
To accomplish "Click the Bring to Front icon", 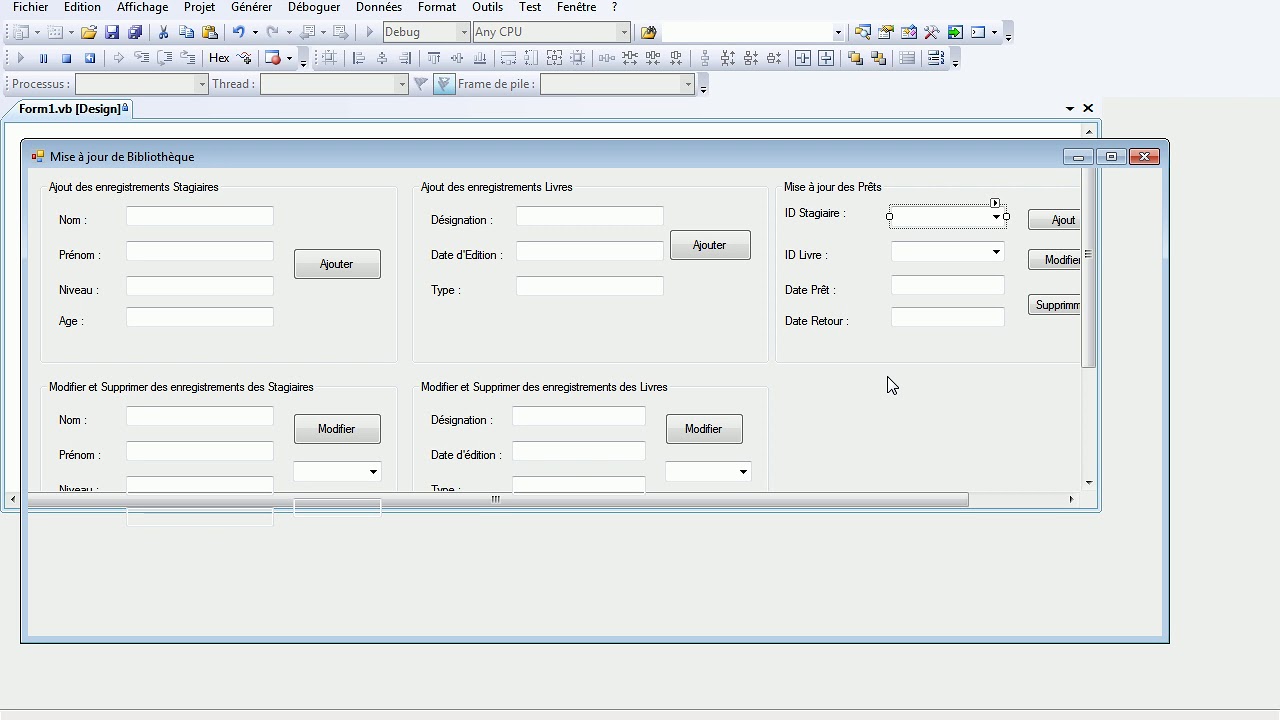I will (x=855, y=58).
